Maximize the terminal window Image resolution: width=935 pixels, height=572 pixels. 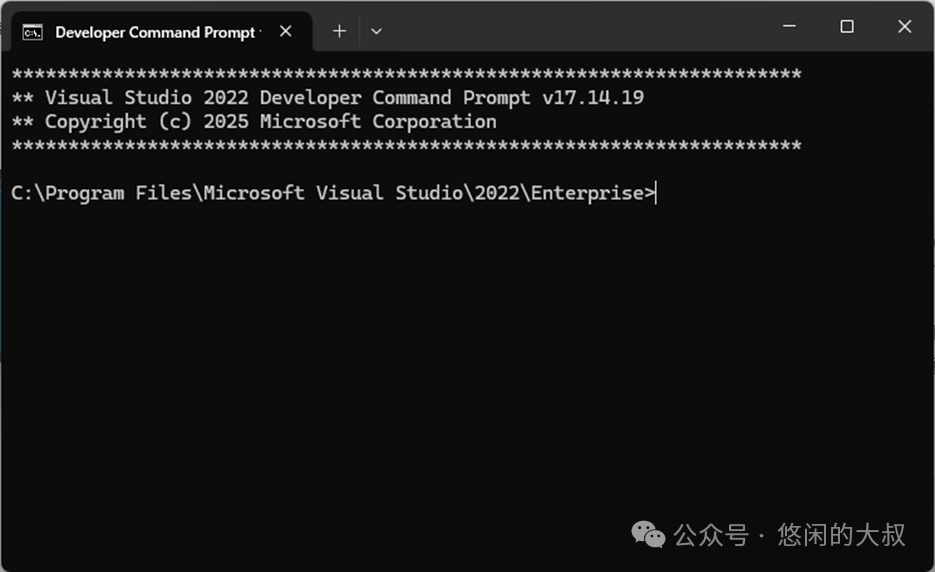[847, 27]
